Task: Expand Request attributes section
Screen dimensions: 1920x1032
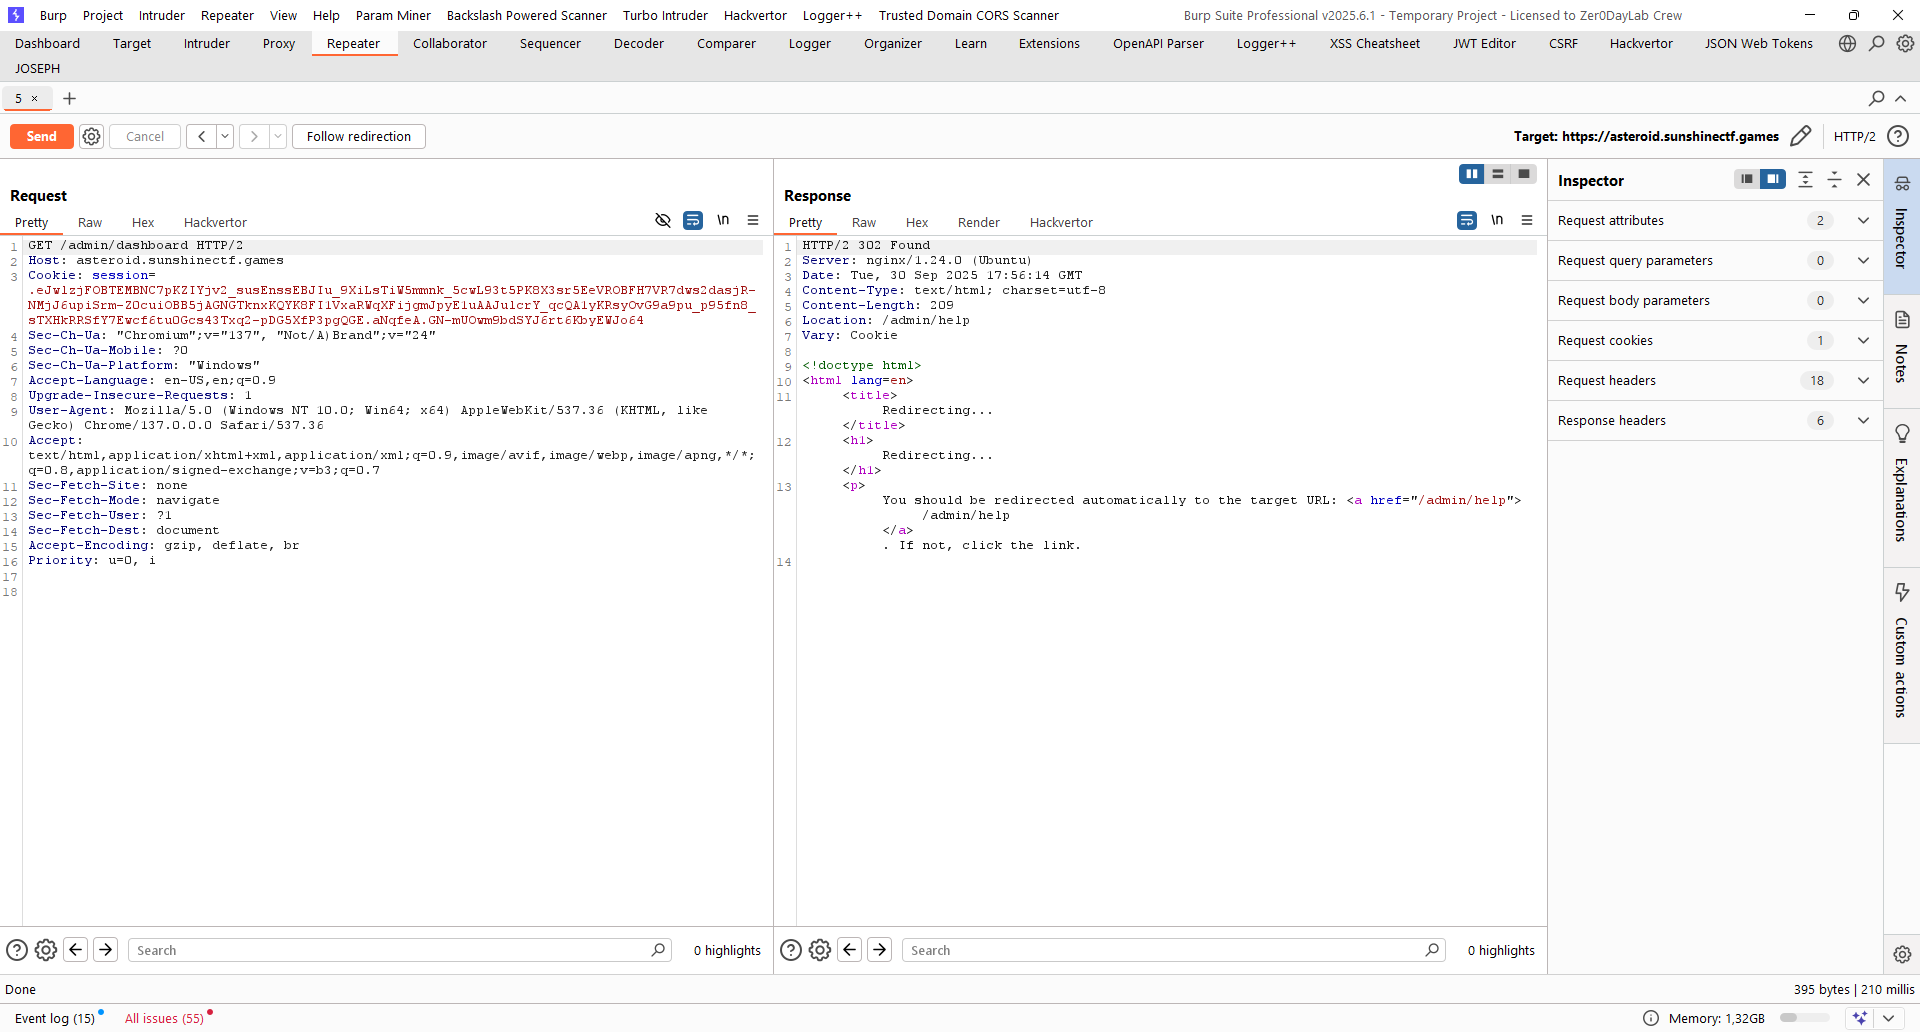Action: tap(1715, 220)
